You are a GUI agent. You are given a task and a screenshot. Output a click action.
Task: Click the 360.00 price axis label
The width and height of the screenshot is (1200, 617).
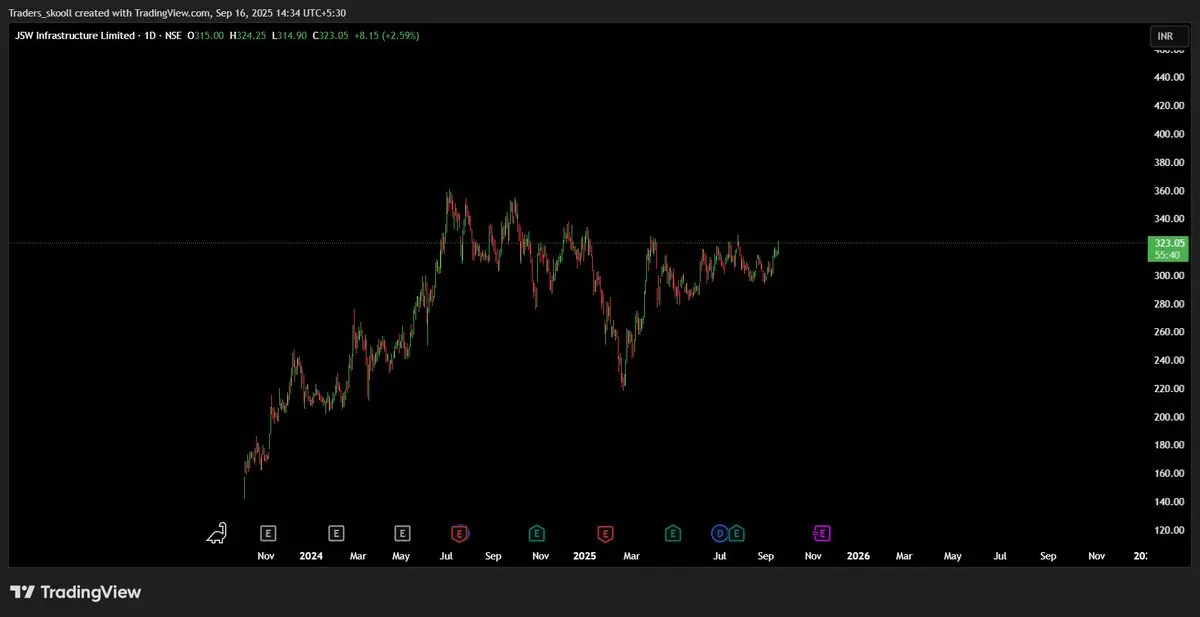pyautogui.click(x=1169, y=190)
